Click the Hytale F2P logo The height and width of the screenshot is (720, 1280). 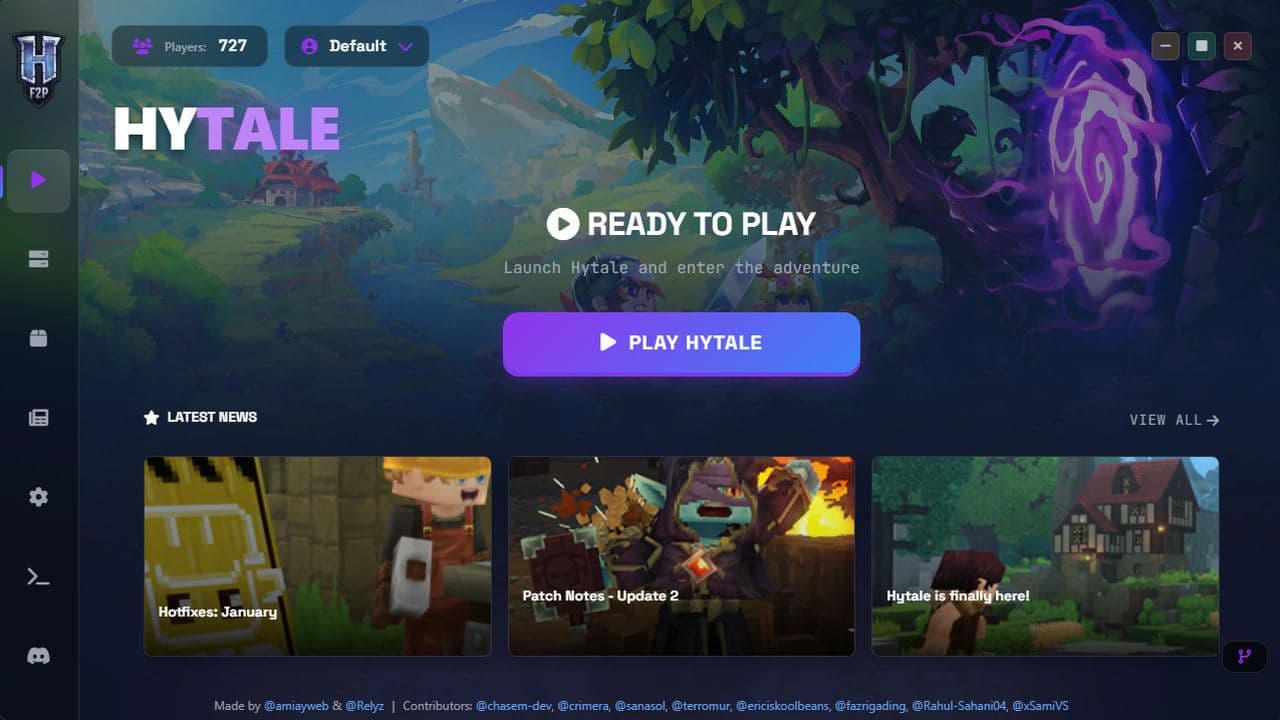pyautogui.click(x=38, y=68)
